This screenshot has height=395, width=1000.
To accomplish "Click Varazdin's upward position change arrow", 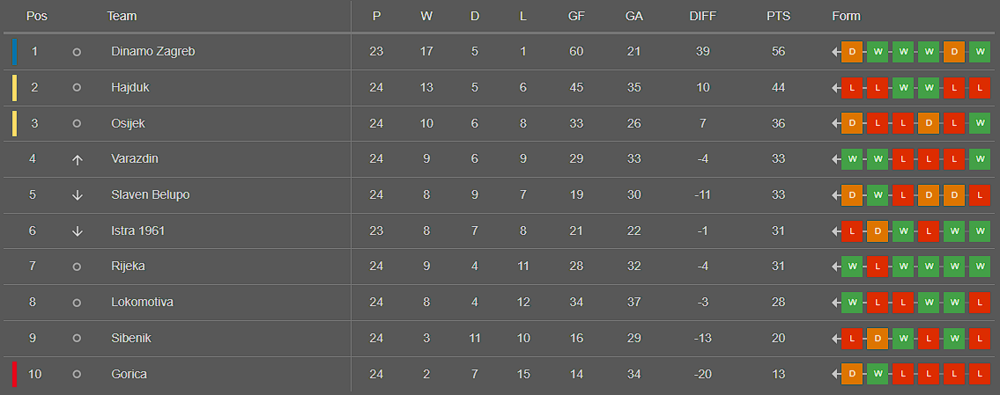I will (x=77, y=160).
